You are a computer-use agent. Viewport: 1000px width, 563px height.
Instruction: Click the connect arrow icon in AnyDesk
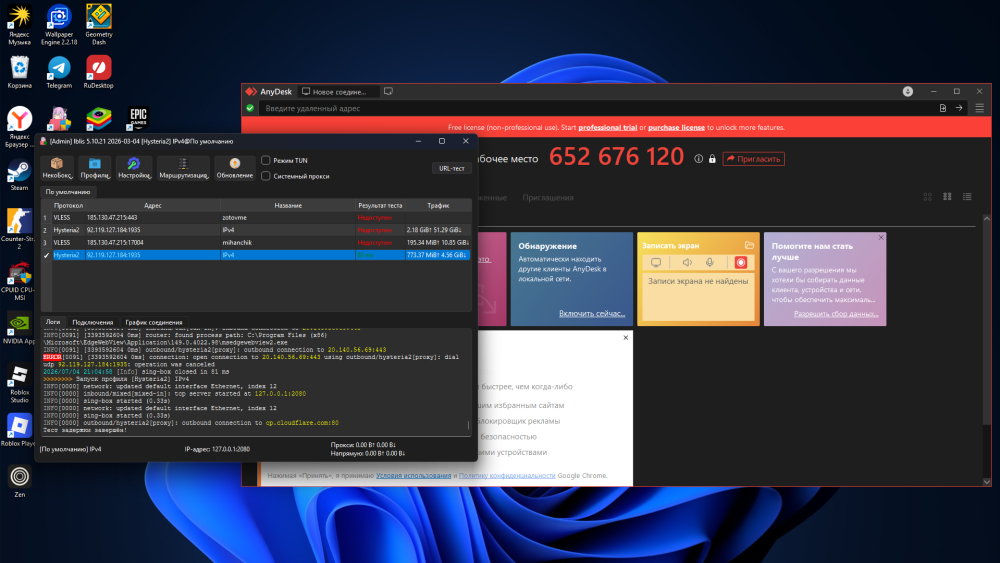coord(959,108)
